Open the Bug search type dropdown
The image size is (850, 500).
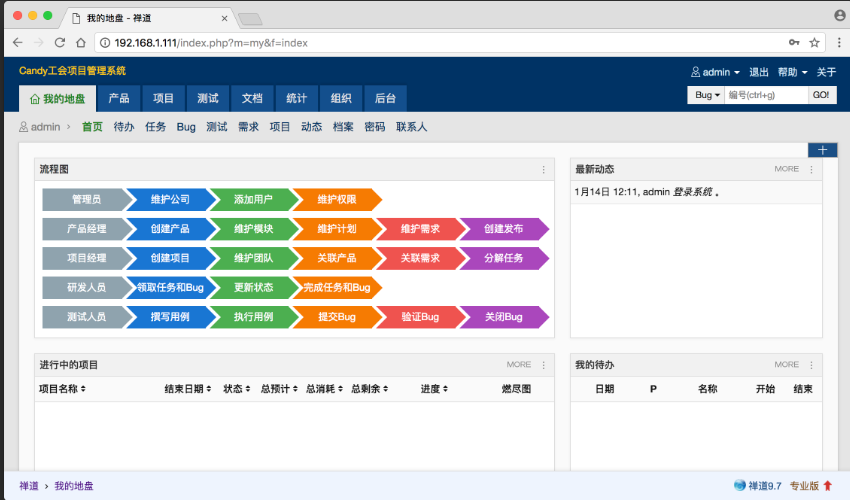(x=706, y=95)
